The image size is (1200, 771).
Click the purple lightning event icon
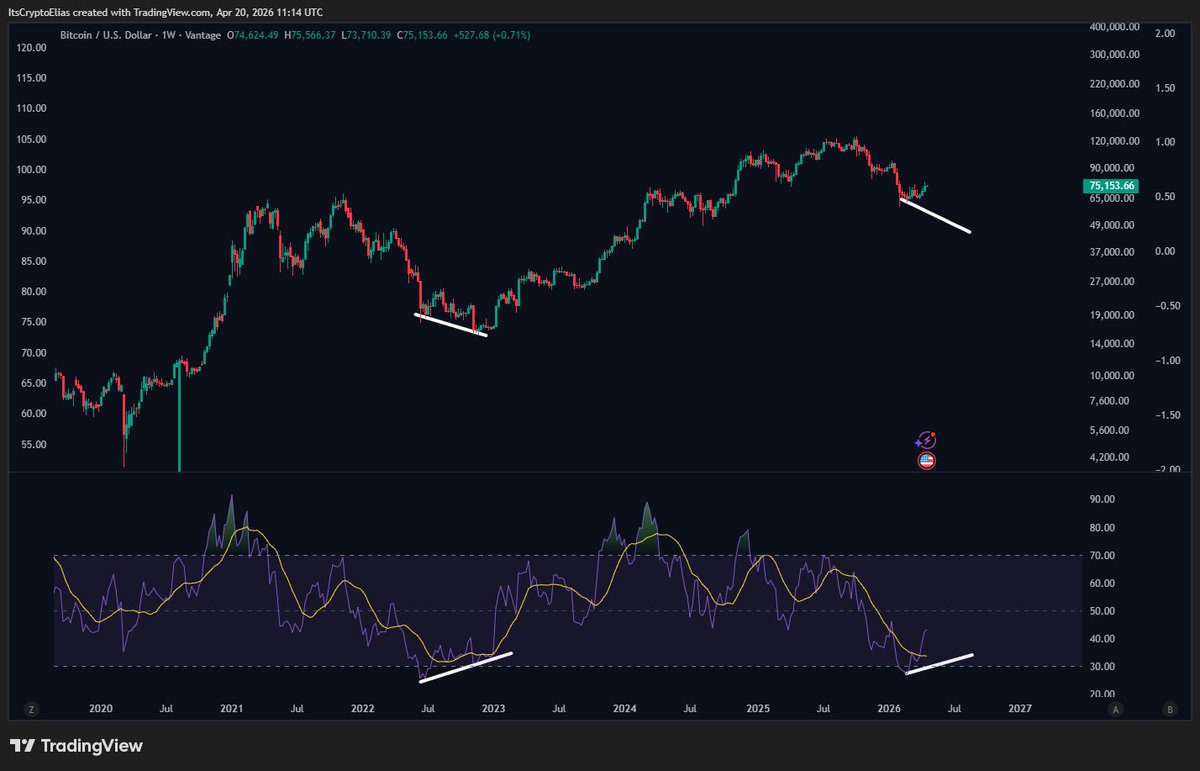(926, 440)
